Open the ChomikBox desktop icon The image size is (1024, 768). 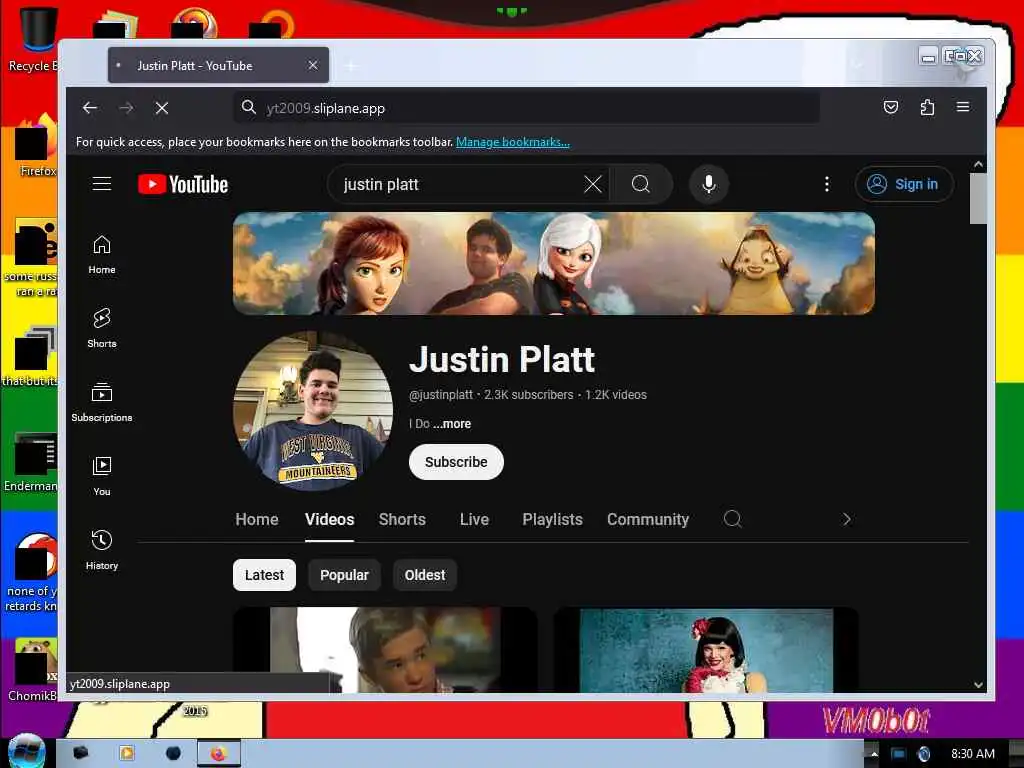point(33,670)
